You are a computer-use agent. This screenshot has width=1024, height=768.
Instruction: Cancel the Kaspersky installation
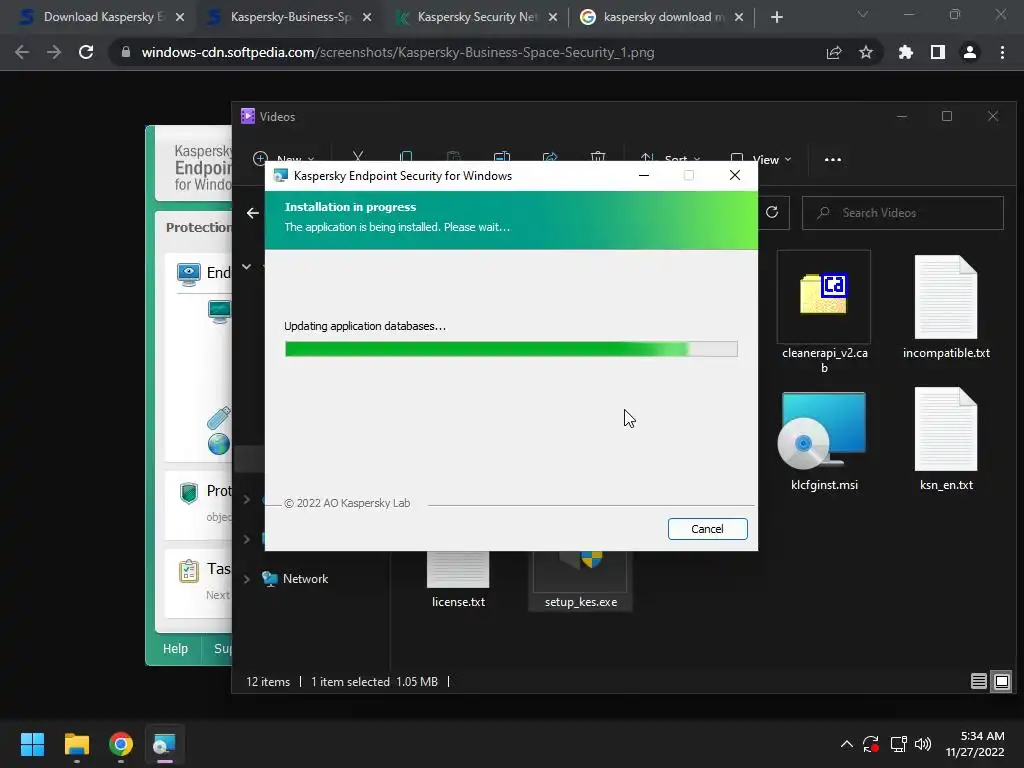pos(707,529)
